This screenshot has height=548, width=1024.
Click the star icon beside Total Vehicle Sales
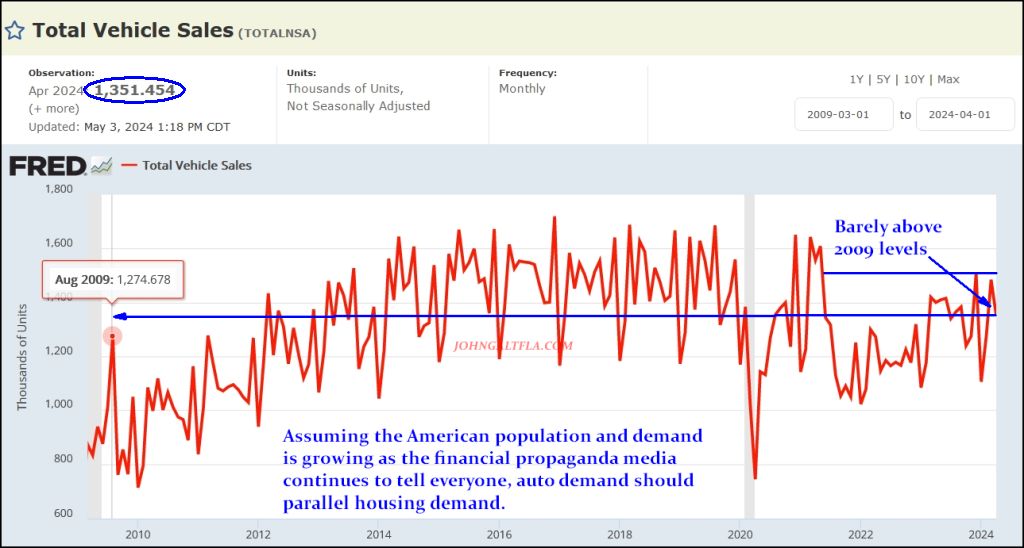point(16,30)
